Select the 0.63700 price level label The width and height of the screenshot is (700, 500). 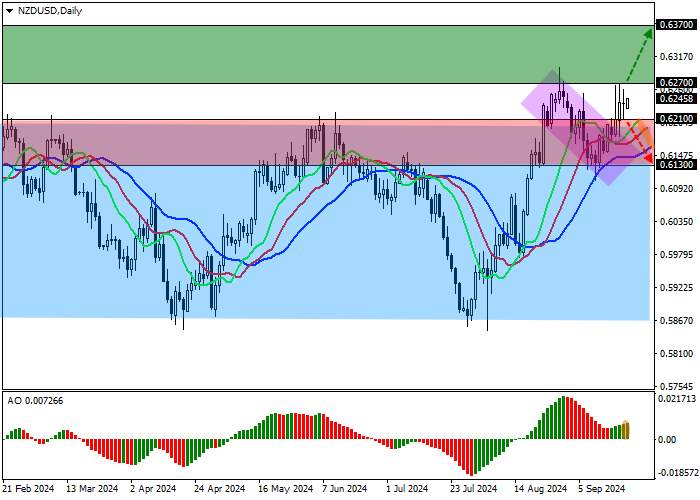(x=676, y=24)
